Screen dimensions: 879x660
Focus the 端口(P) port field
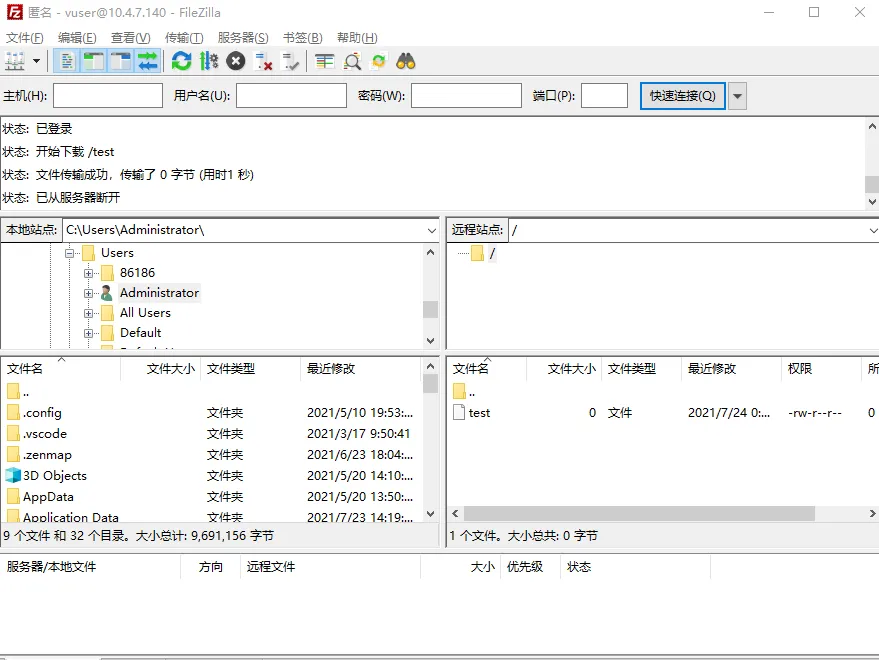(x=604, y=95)
